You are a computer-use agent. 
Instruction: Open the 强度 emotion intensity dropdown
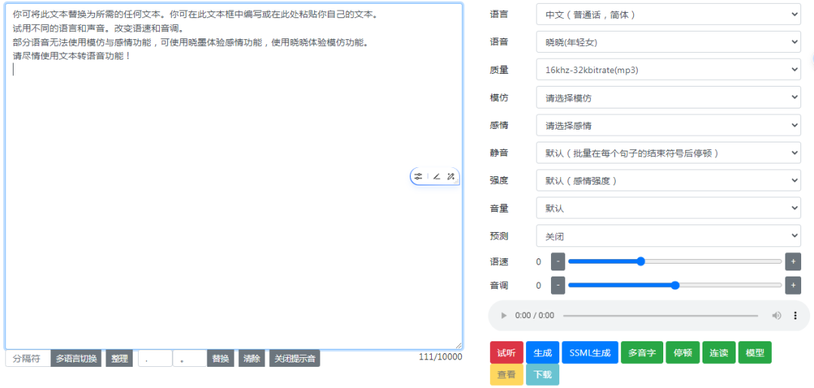pyautogui.click(x=668, y=180)
